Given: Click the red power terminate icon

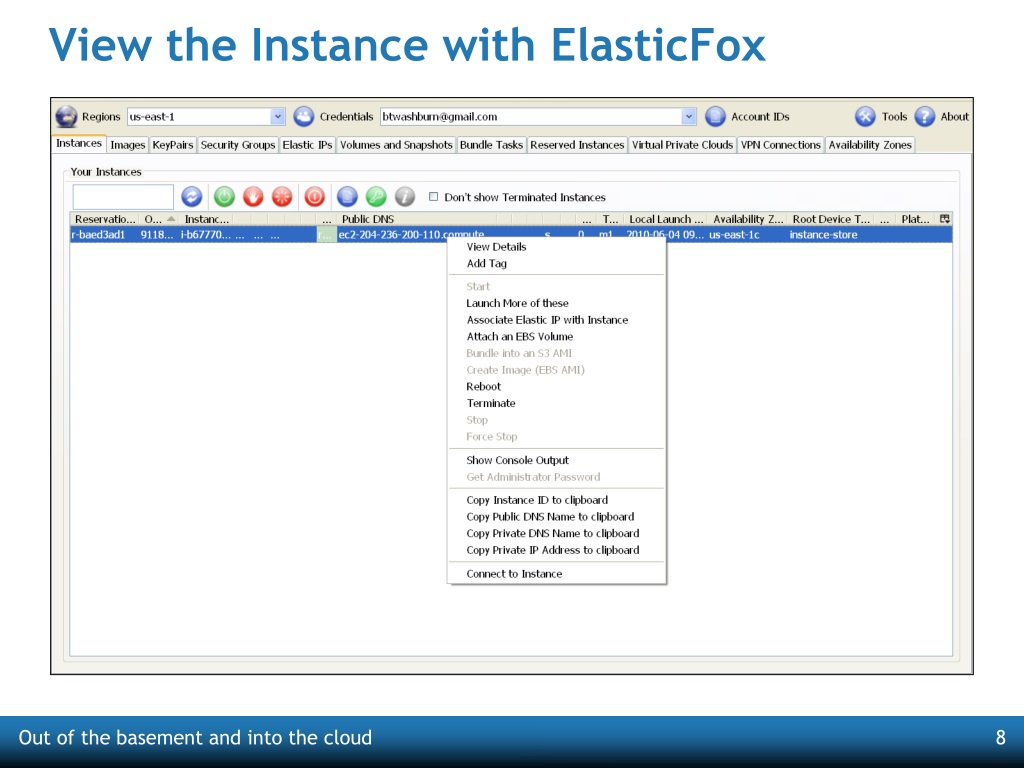Looking at the screenshot, I should [315, 197].
